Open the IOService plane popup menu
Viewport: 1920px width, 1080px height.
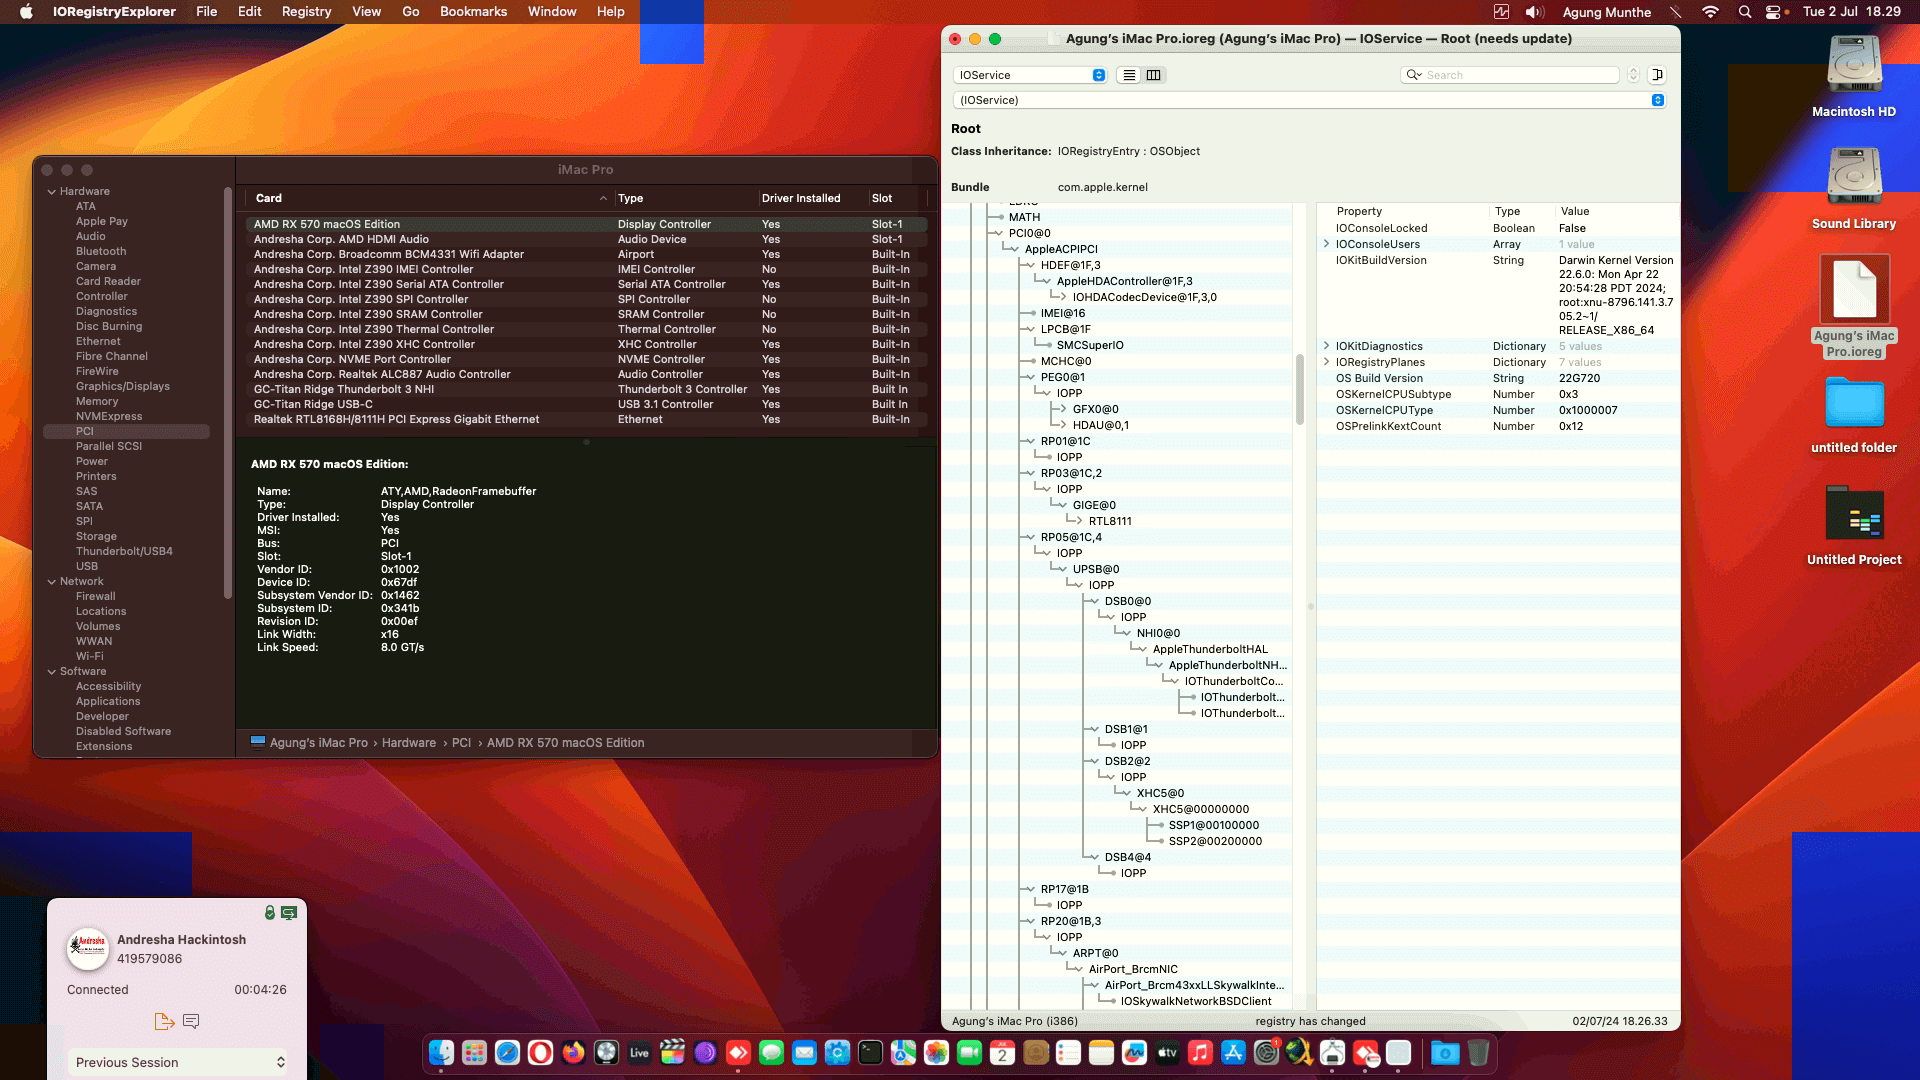coord(1030,75)
